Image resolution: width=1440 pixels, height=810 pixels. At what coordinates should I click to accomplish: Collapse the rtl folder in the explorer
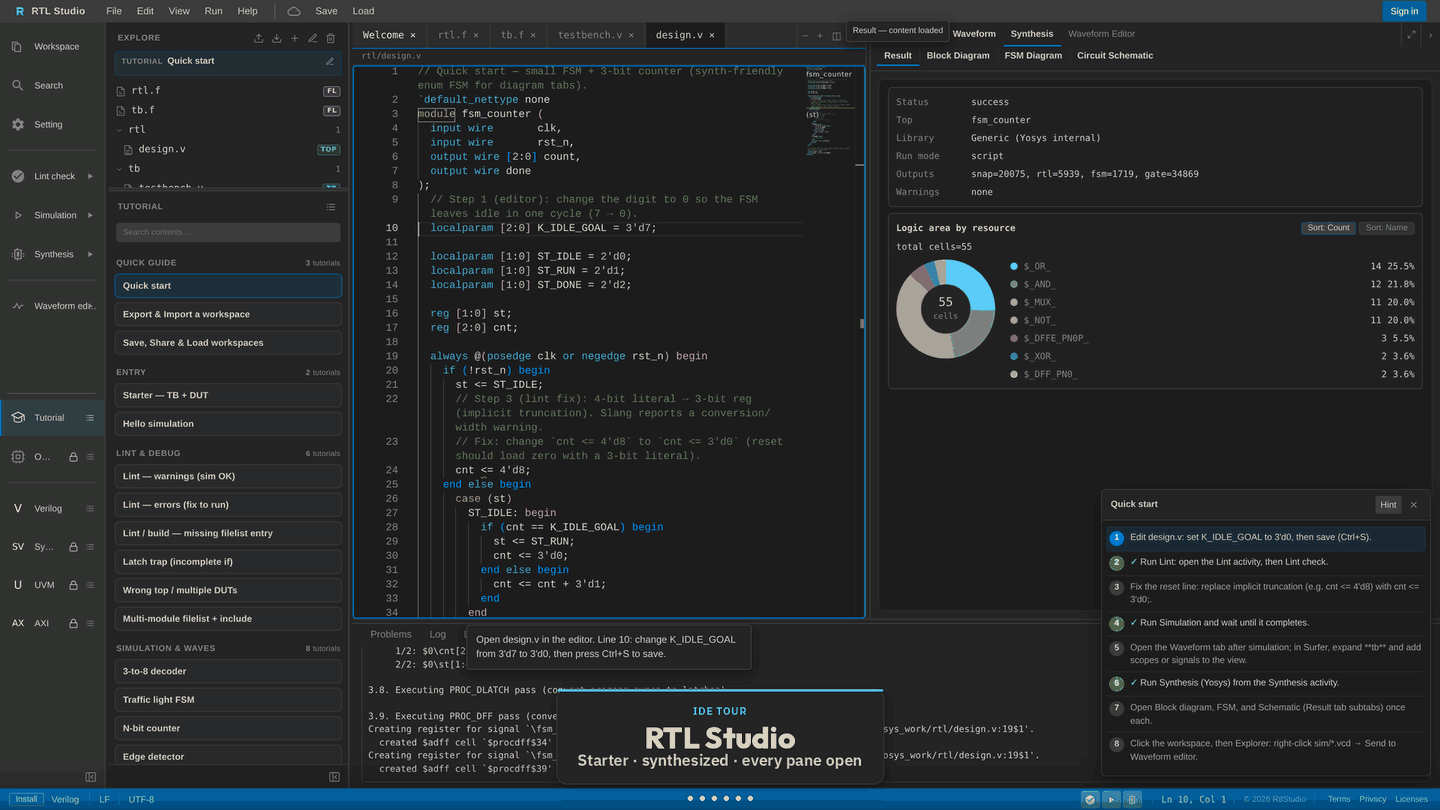pos(120,129)
